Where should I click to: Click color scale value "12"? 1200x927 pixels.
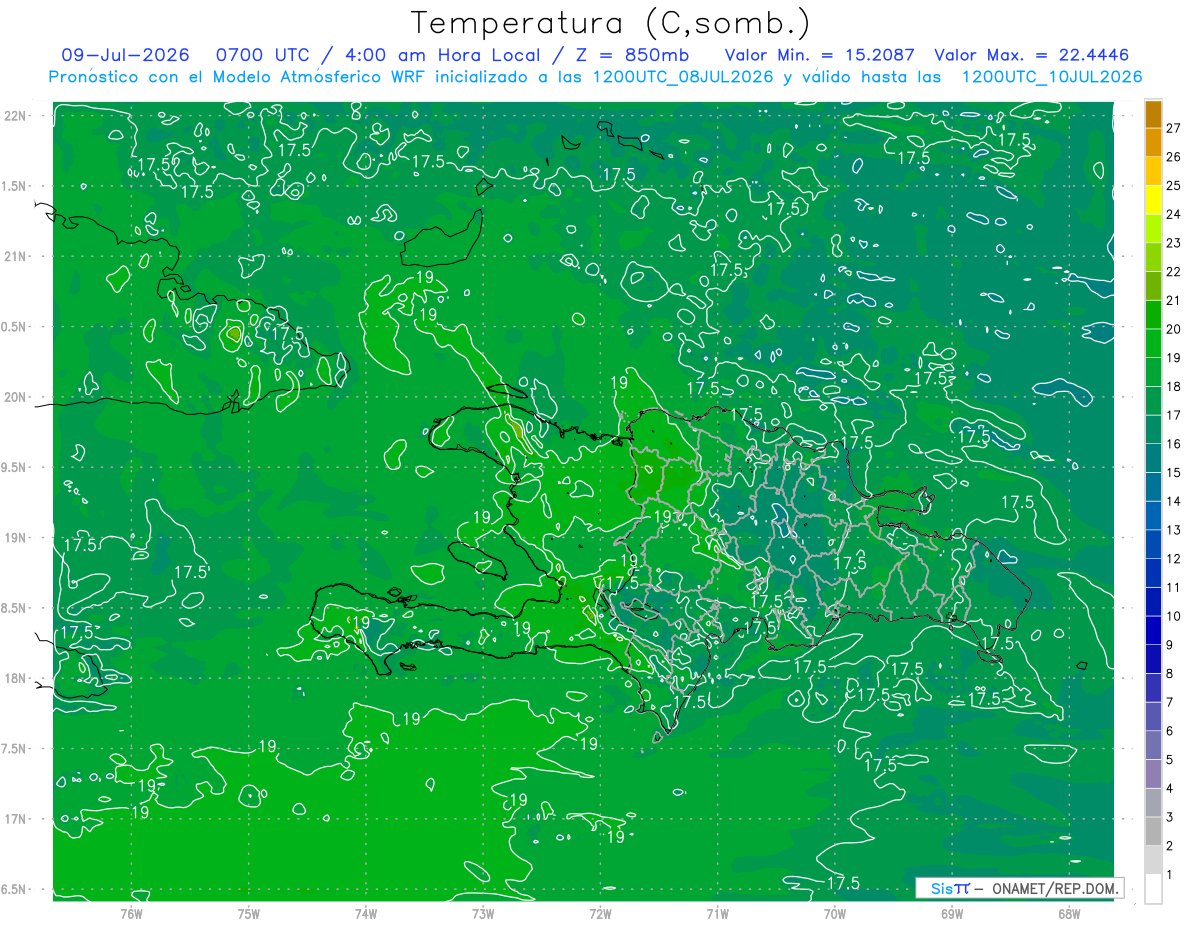coord(1175,559)
